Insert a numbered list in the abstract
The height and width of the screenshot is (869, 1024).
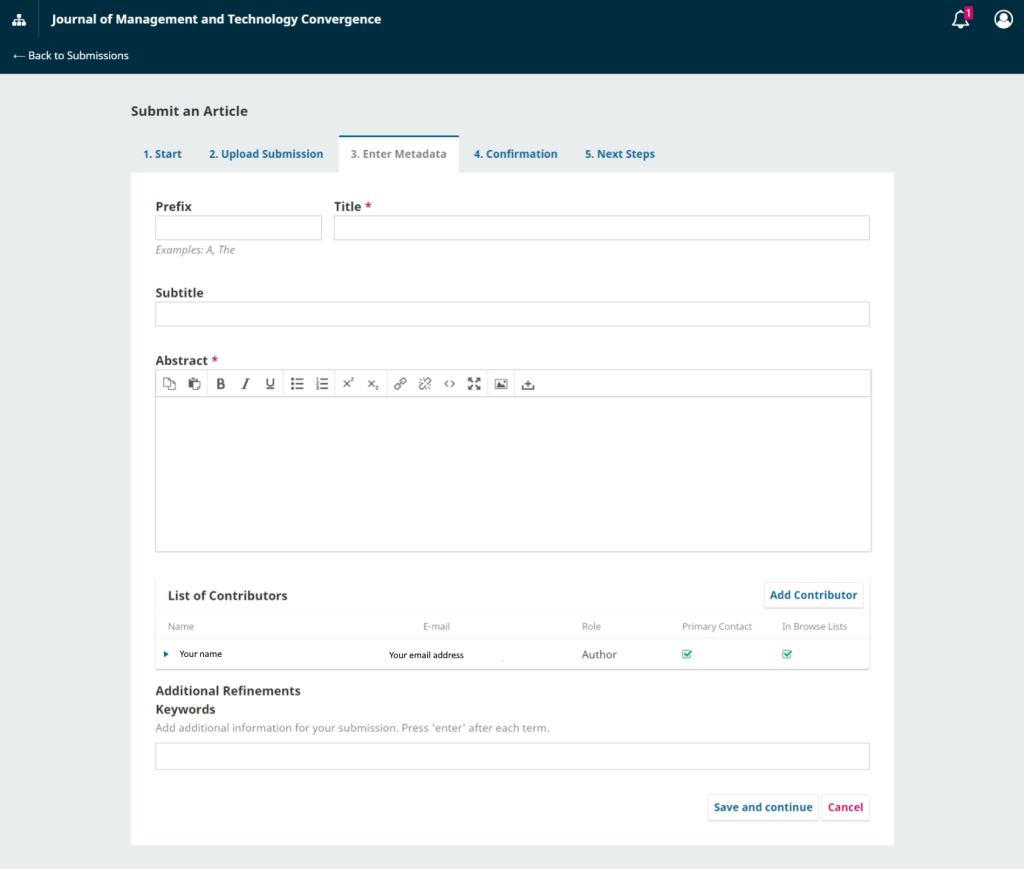(x=322, y=384)
